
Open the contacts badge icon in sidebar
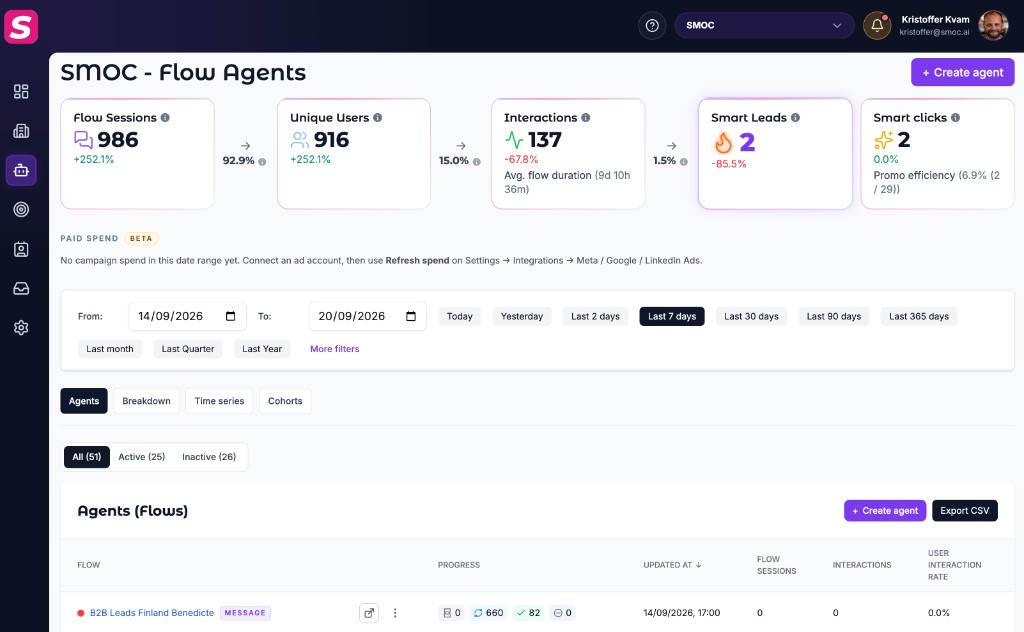click(21, 249)
